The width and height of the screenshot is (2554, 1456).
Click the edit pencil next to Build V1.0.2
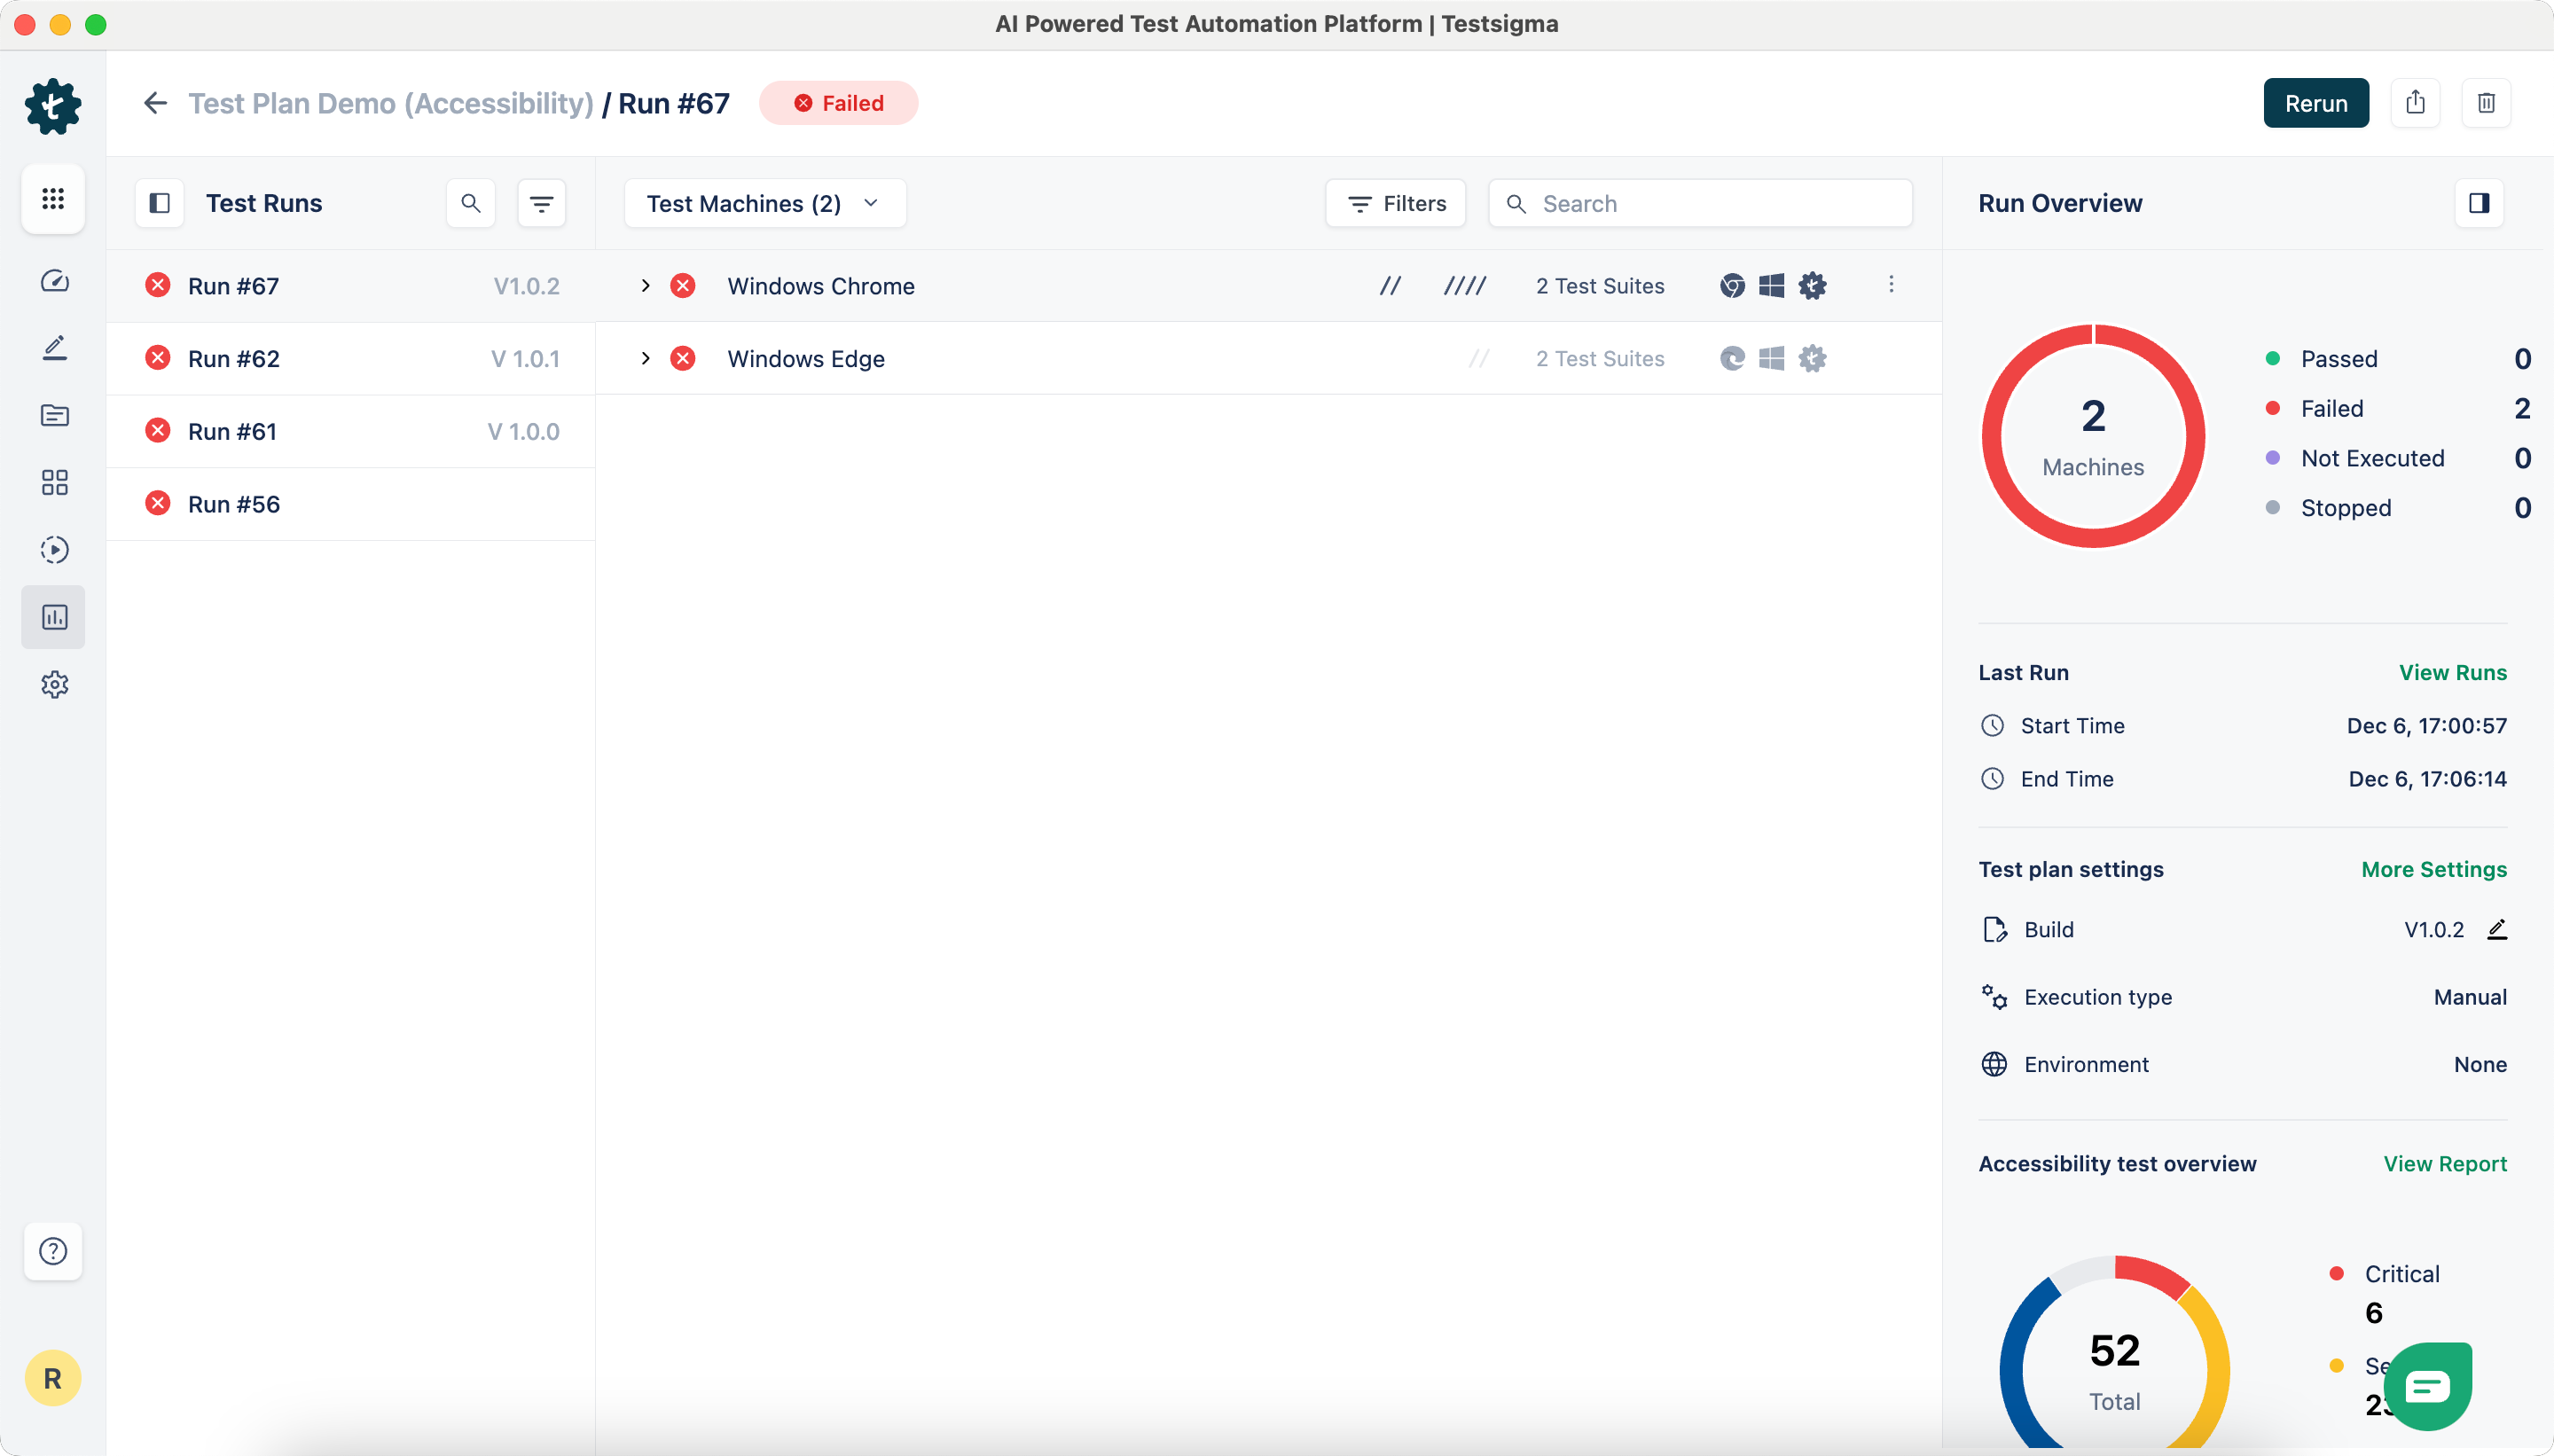click(2497, 929)
